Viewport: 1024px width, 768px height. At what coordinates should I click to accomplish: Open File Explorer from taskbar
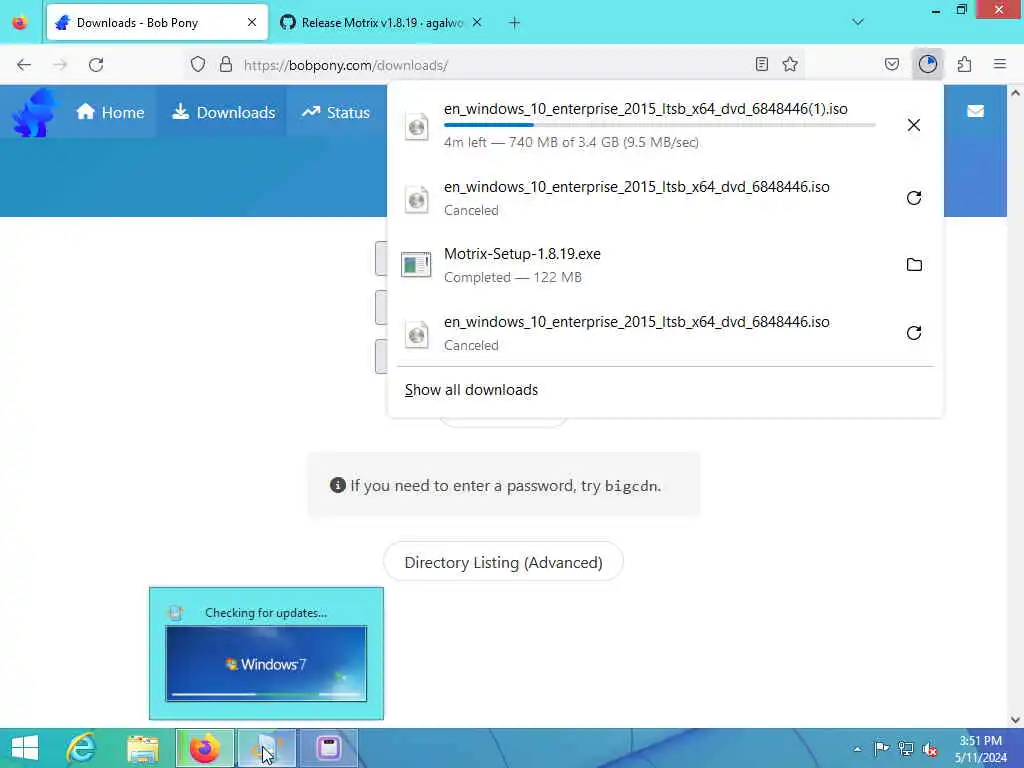[x=143, y=748]
